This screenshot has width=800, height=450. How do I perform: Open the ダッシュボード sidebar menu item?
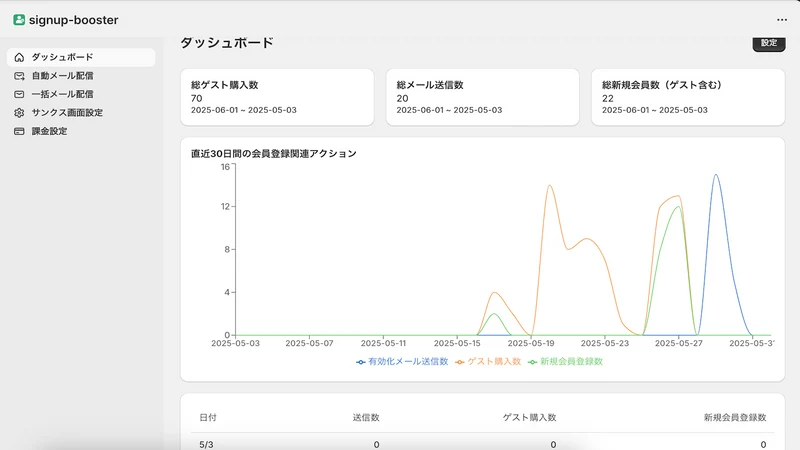(81, 57)
